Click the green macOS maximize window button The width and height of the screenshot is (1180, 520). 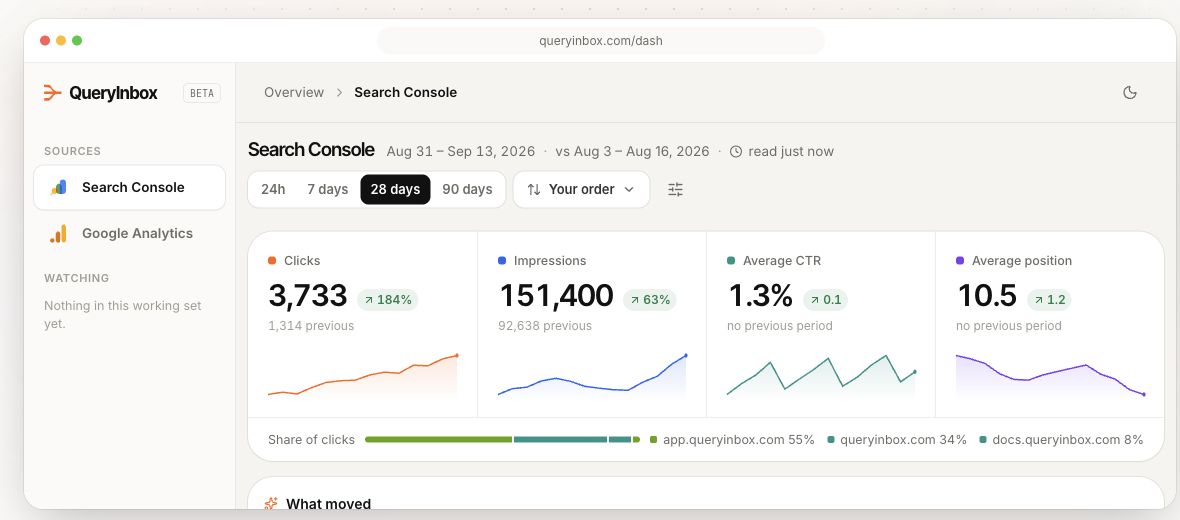77,41
